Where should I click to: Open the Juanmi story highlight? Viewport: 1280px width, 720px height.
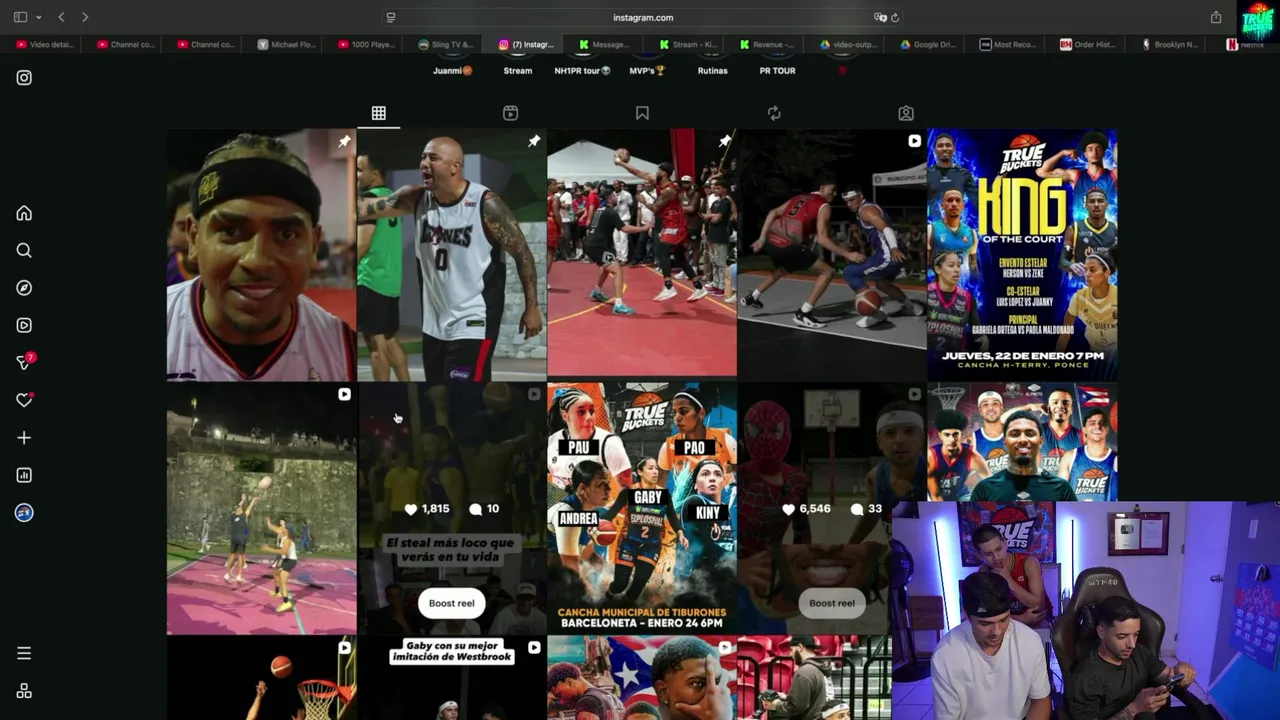pyautogui.click(x=452, y=71)
